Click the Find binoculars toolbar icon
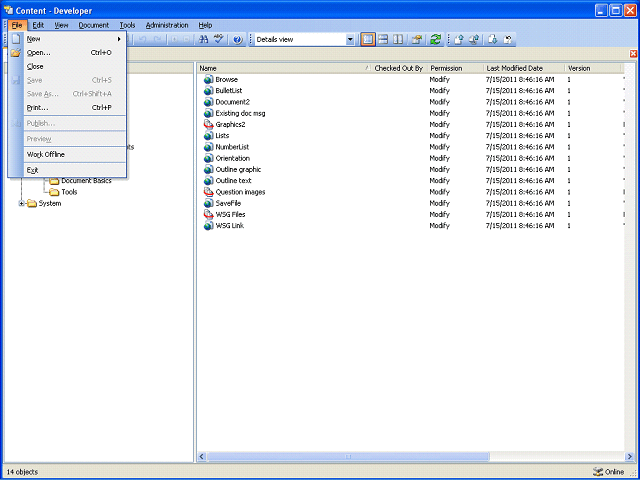Image resolution: width=640 pixels, height=480 pixels. point(203,39)
